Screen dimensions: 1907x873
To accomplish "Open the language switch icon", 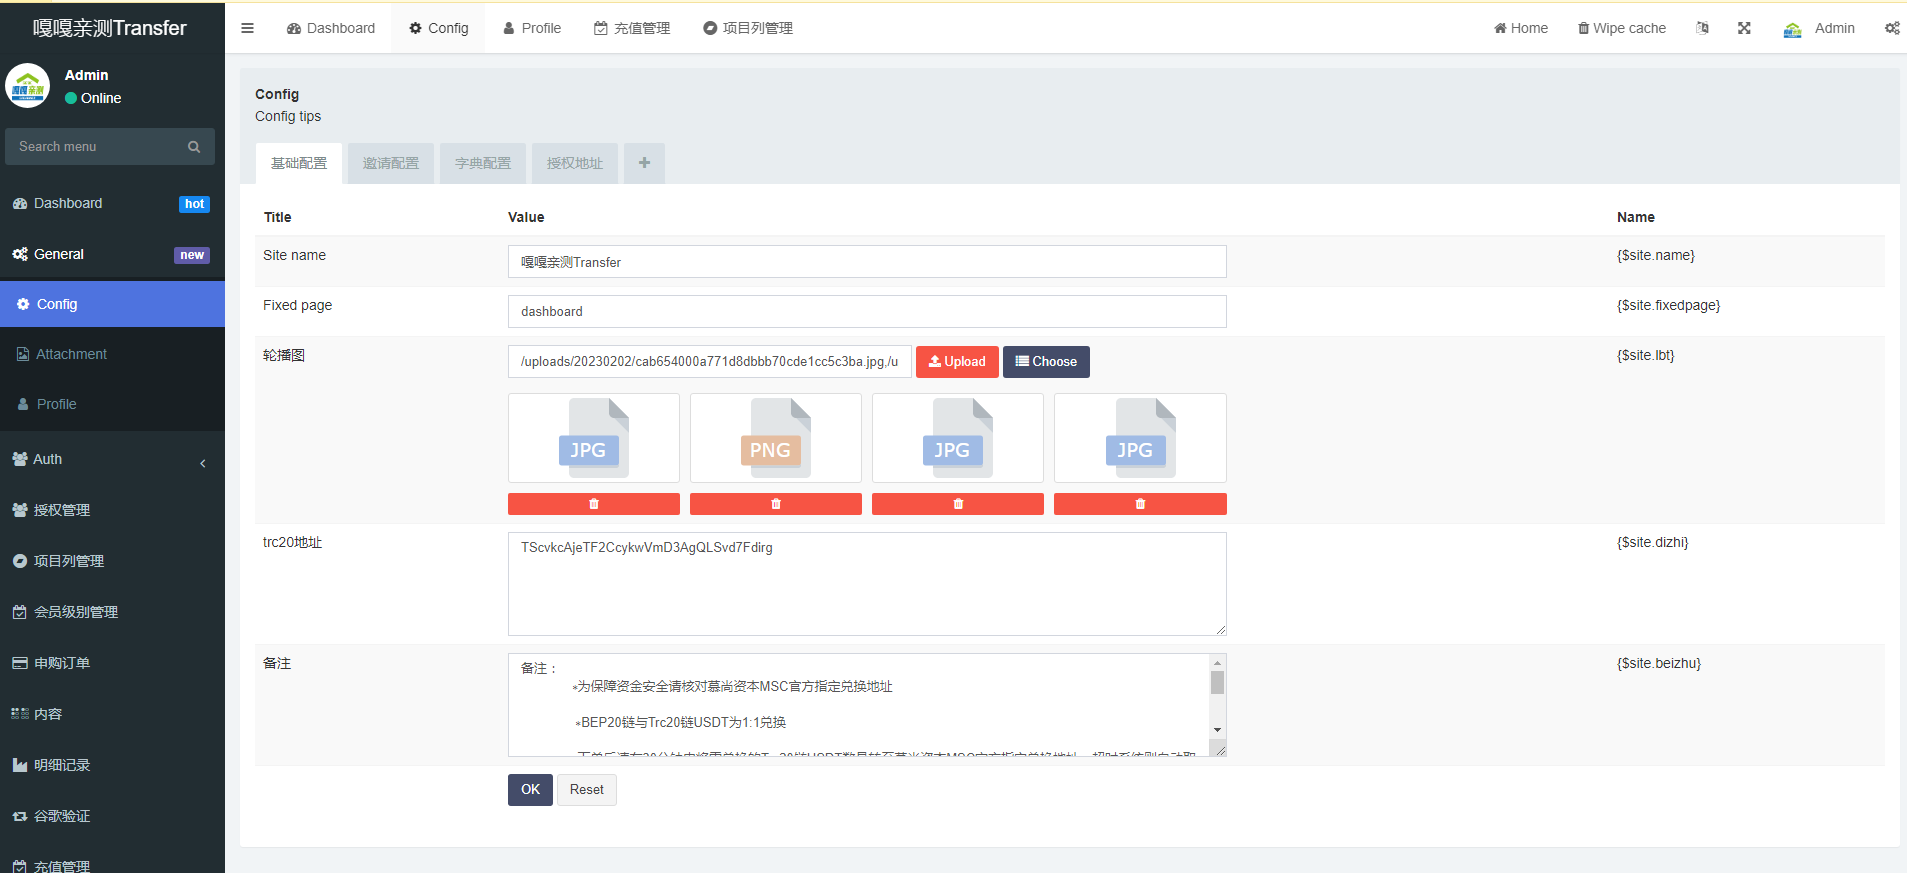I will point(1702,28).
